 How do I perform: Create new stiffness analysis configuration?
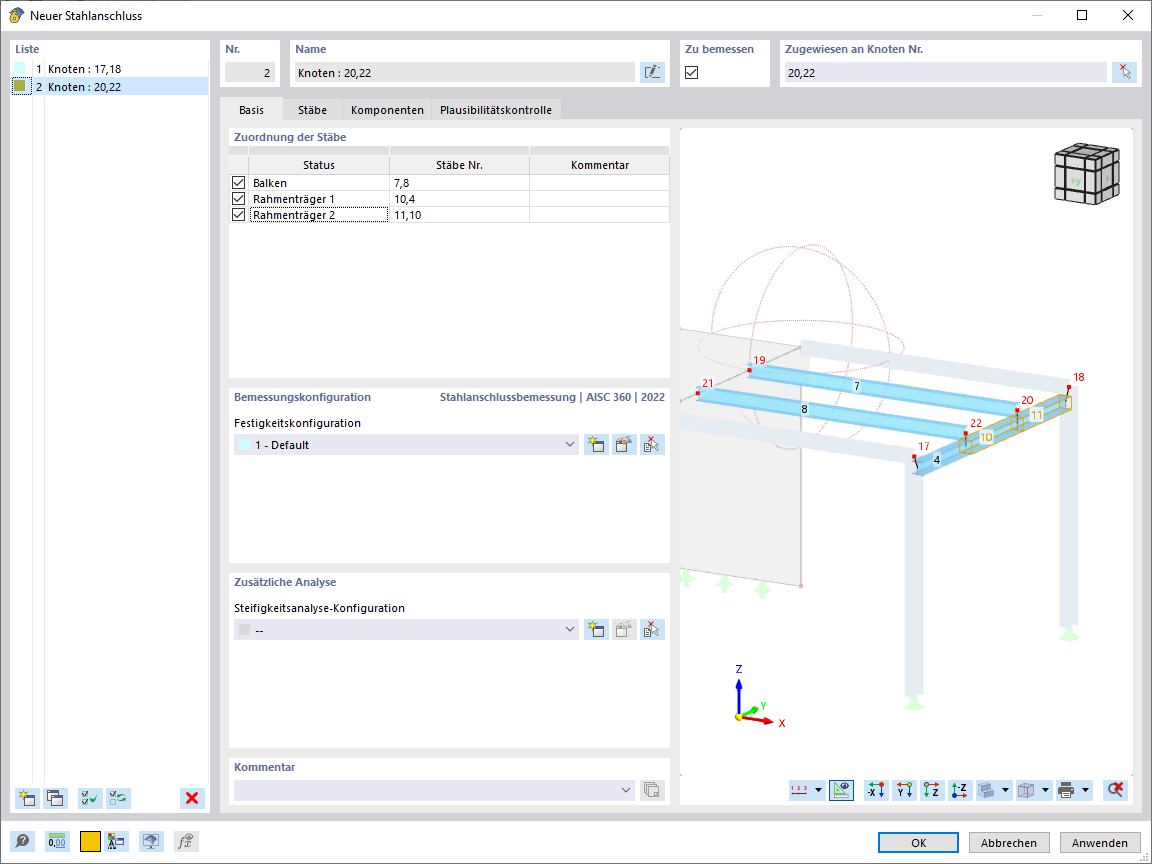coord(596,630)
